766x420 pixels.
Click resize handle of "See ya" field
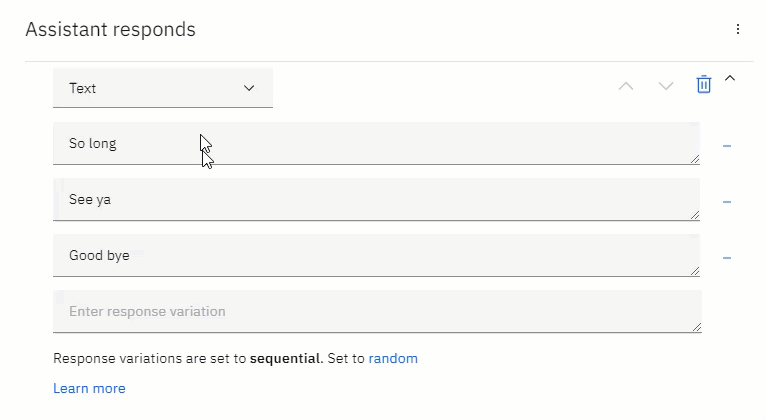pyautogui.click(x=695, y=215)
